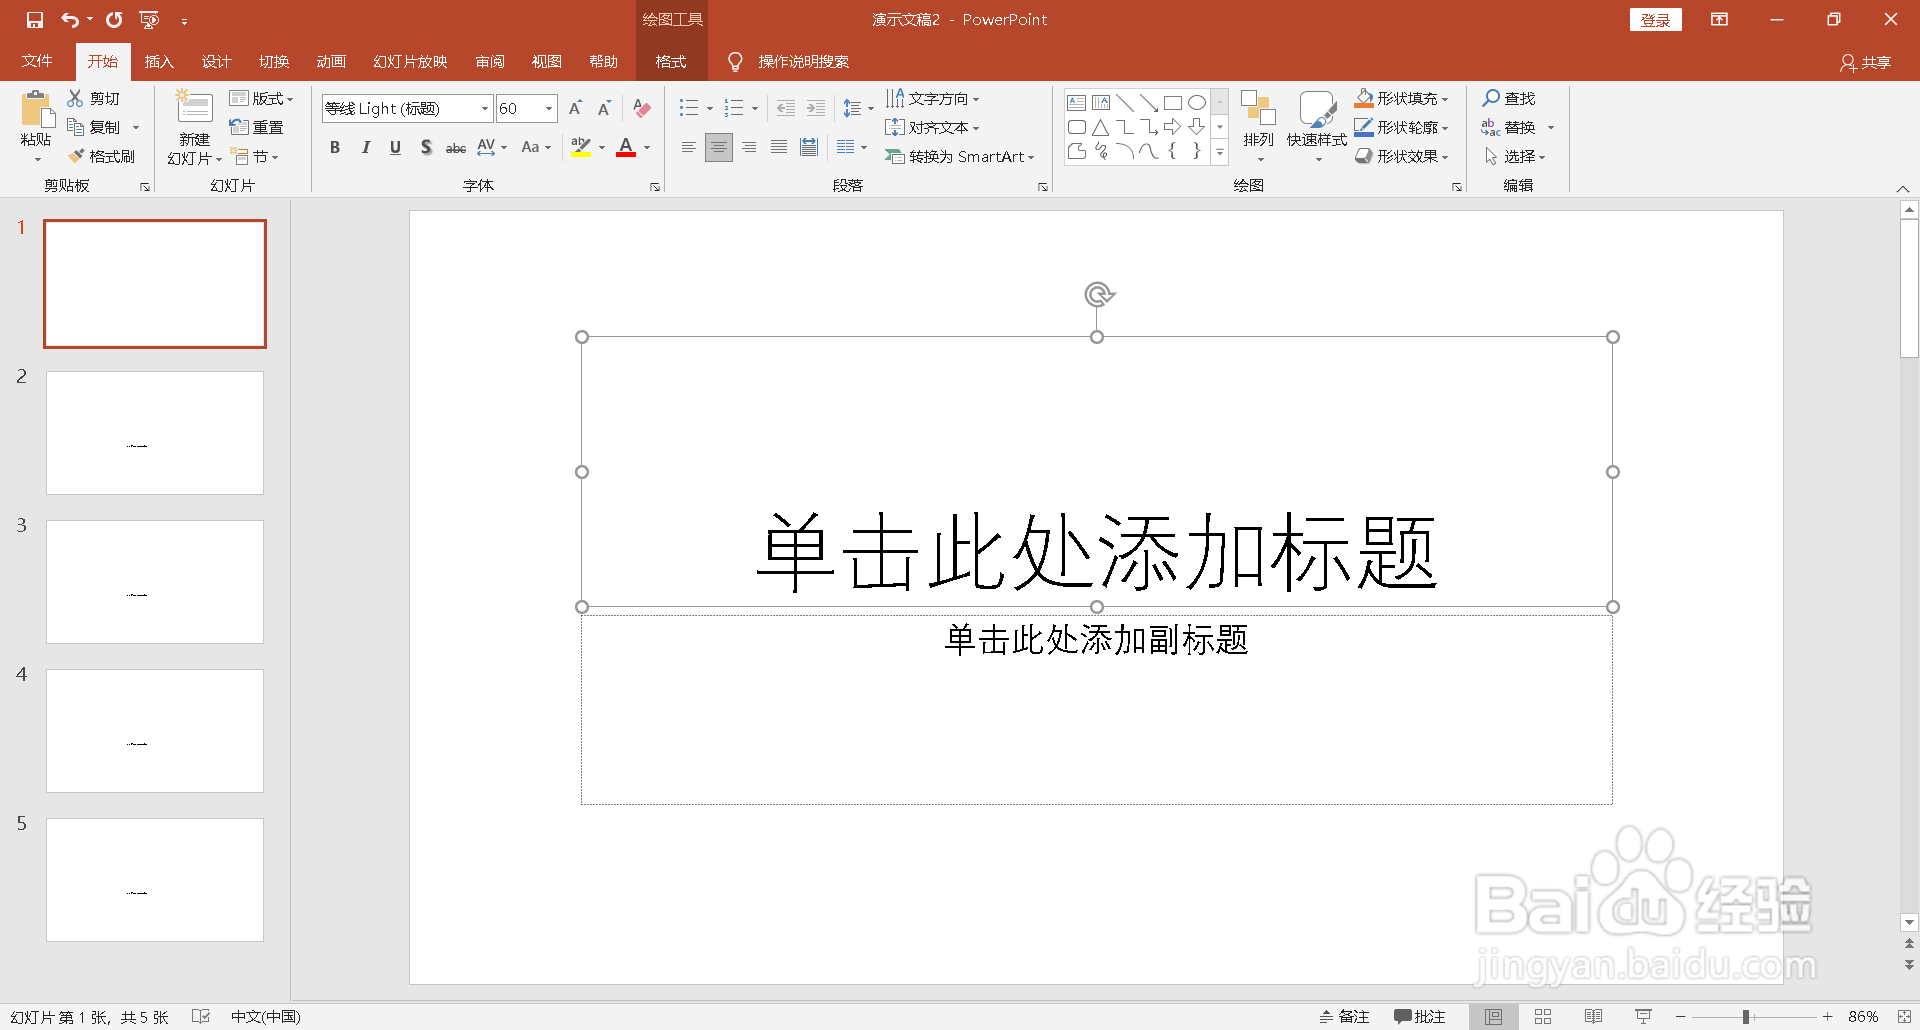
Task: Switch to the 插入 ribbon tab
Action: click(x=159, y=61)
